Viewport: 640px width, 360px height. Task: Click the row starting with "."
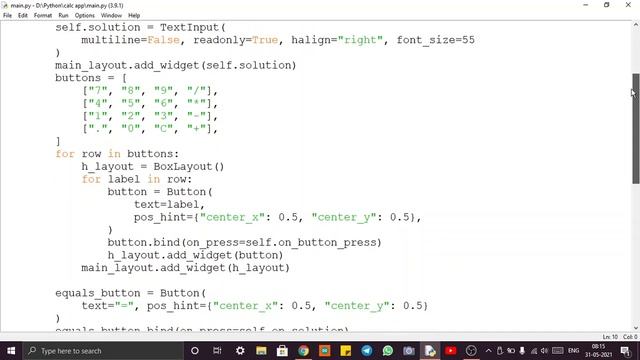(150, 129)
